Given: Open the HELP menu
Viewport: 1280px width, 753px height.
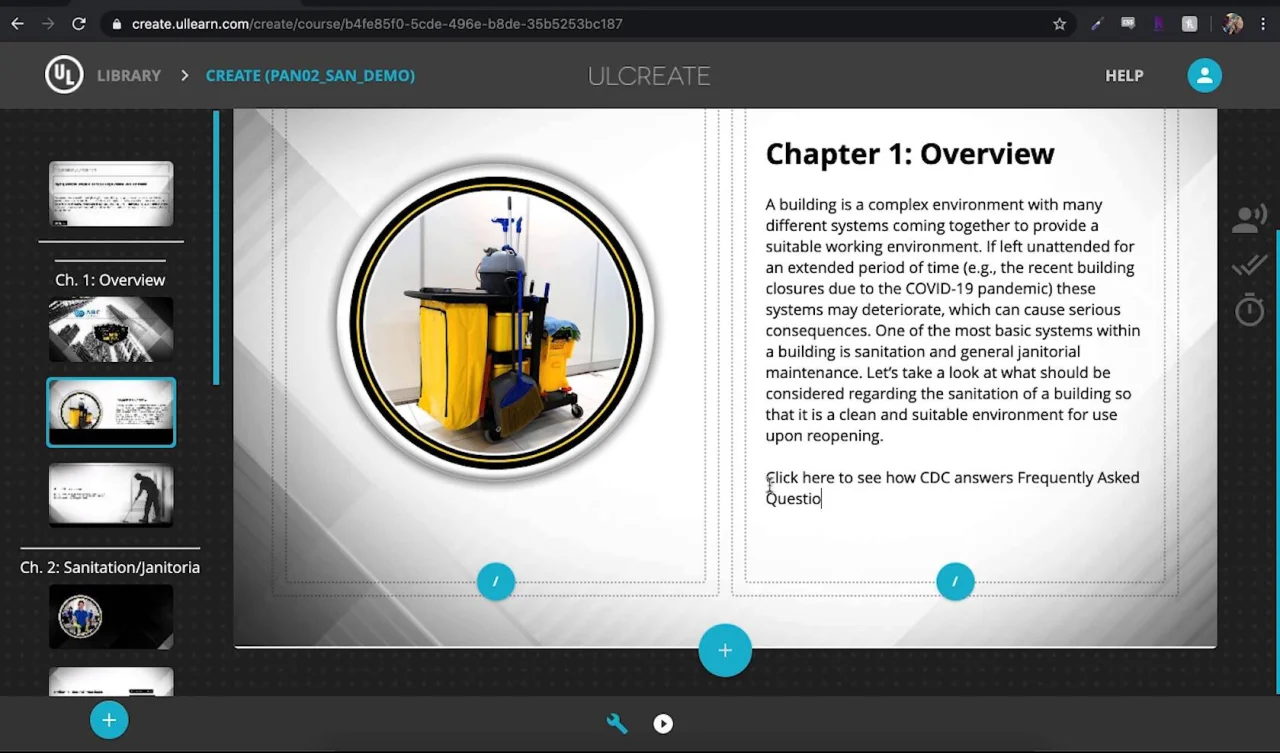Looking at the screenshot, I should click(1124, 76).
